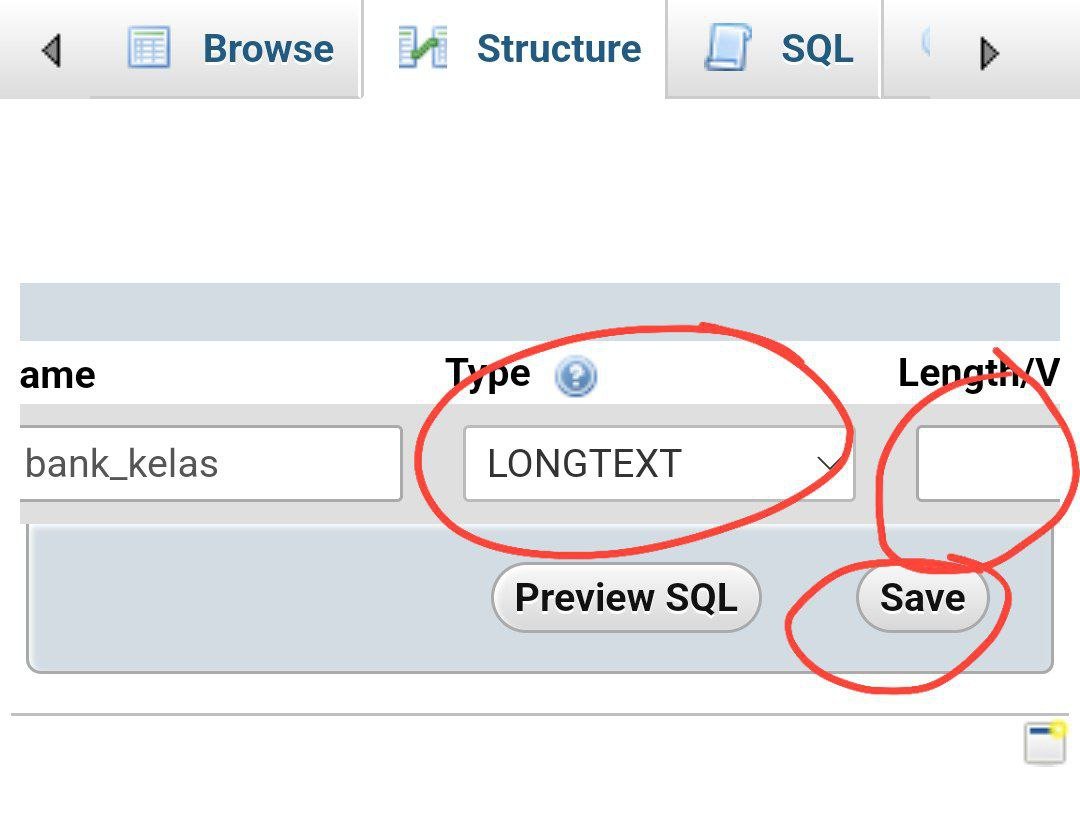Click the Browse tab table icon

tap(149, 48)
